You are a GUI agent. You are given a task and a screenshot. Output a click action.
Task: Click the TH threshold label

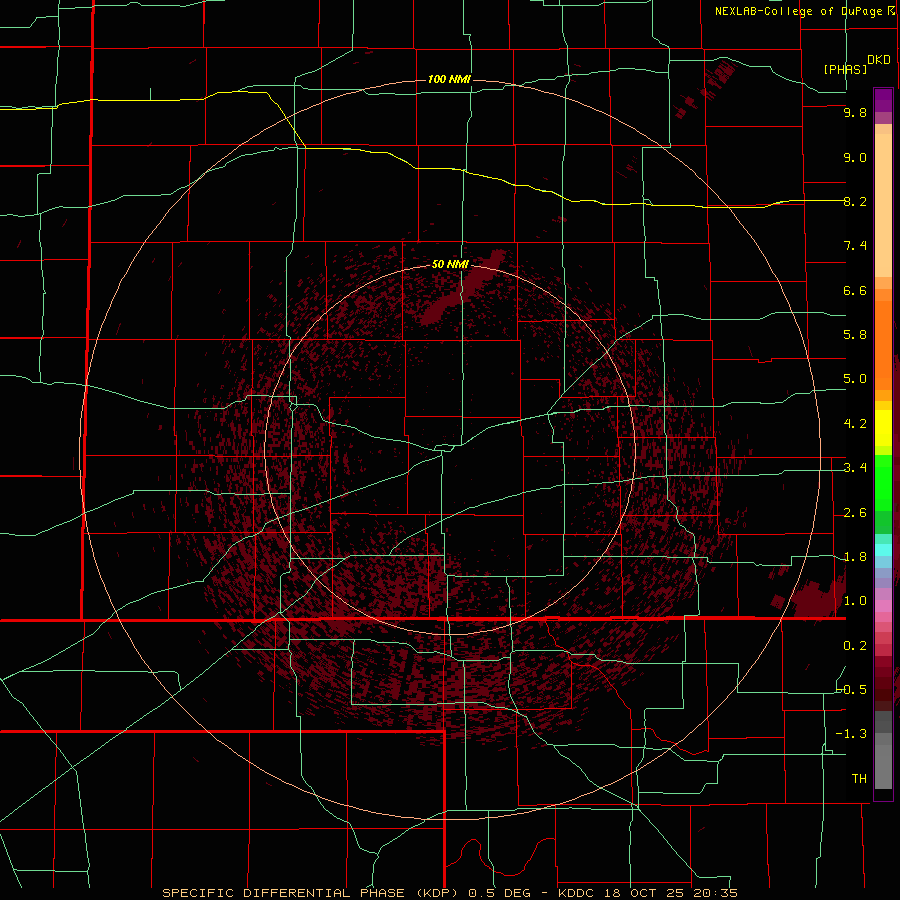click(x=859, y=779)
